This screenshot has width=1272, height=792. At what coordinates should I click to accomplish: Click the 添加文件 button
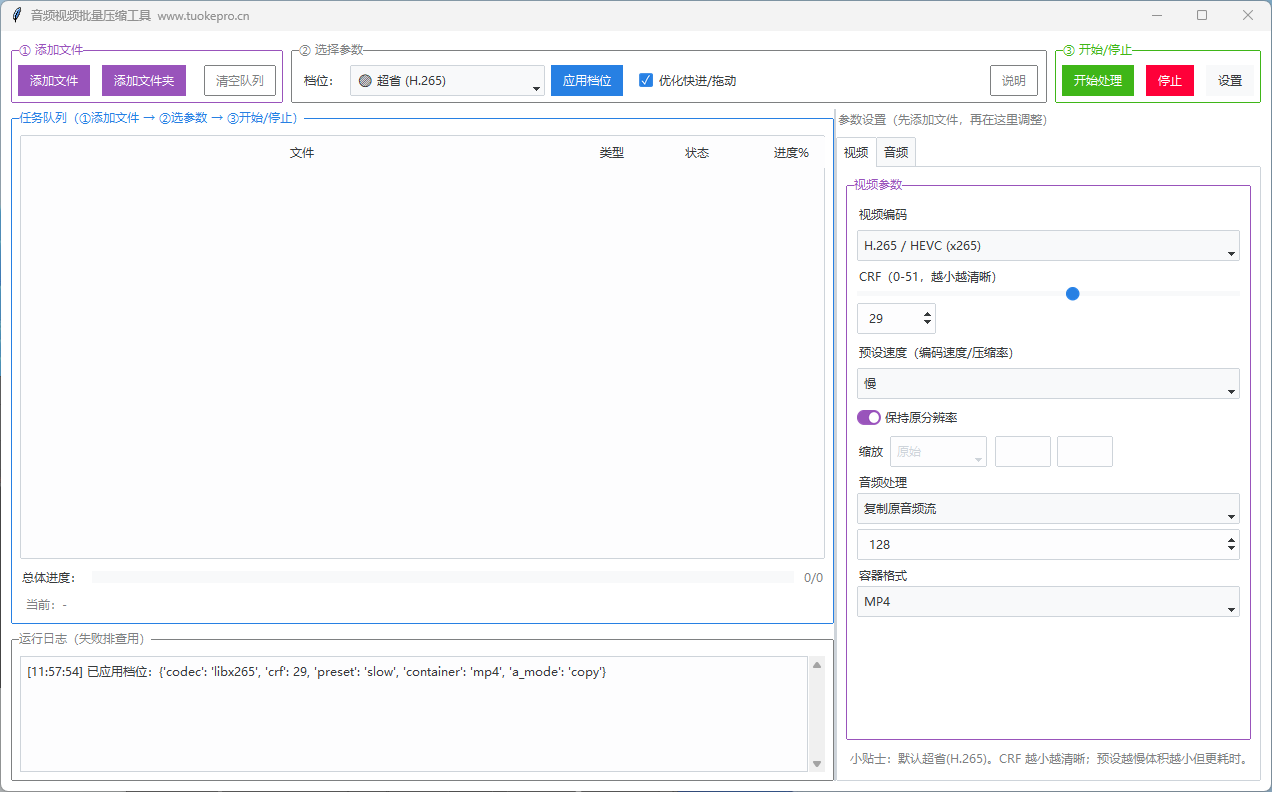pyautogui.click(x=54, y=81)
